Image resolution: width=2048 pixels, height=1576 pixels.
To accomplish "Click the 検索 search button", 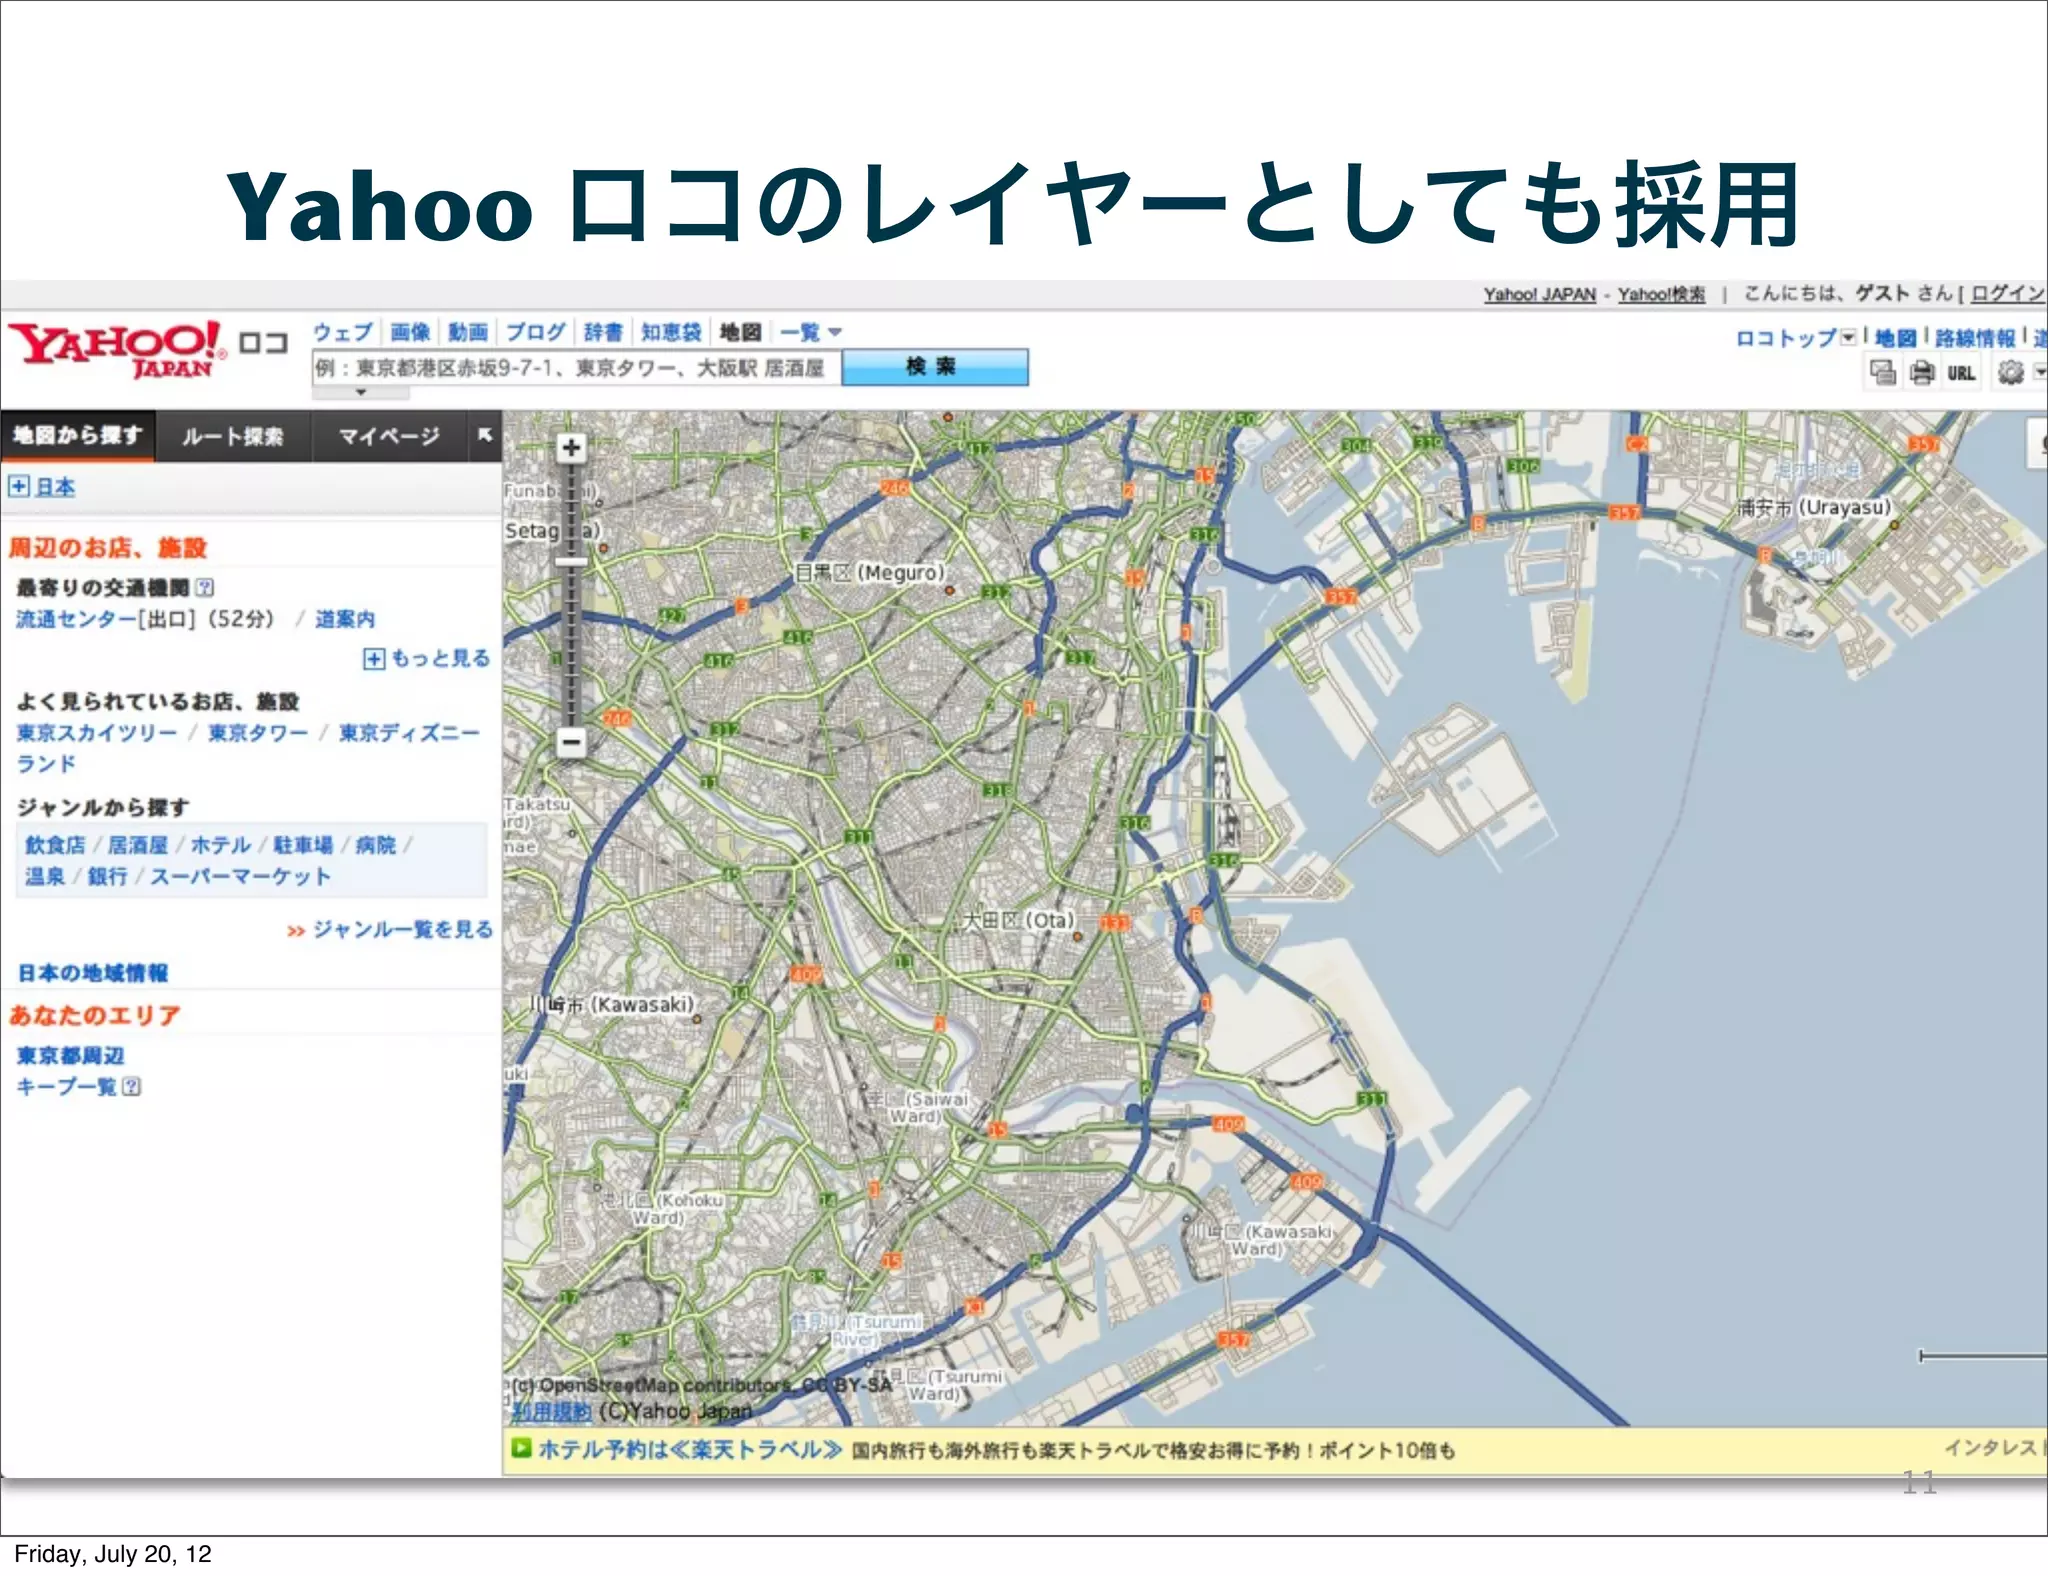I will click(x=934, y=367).
